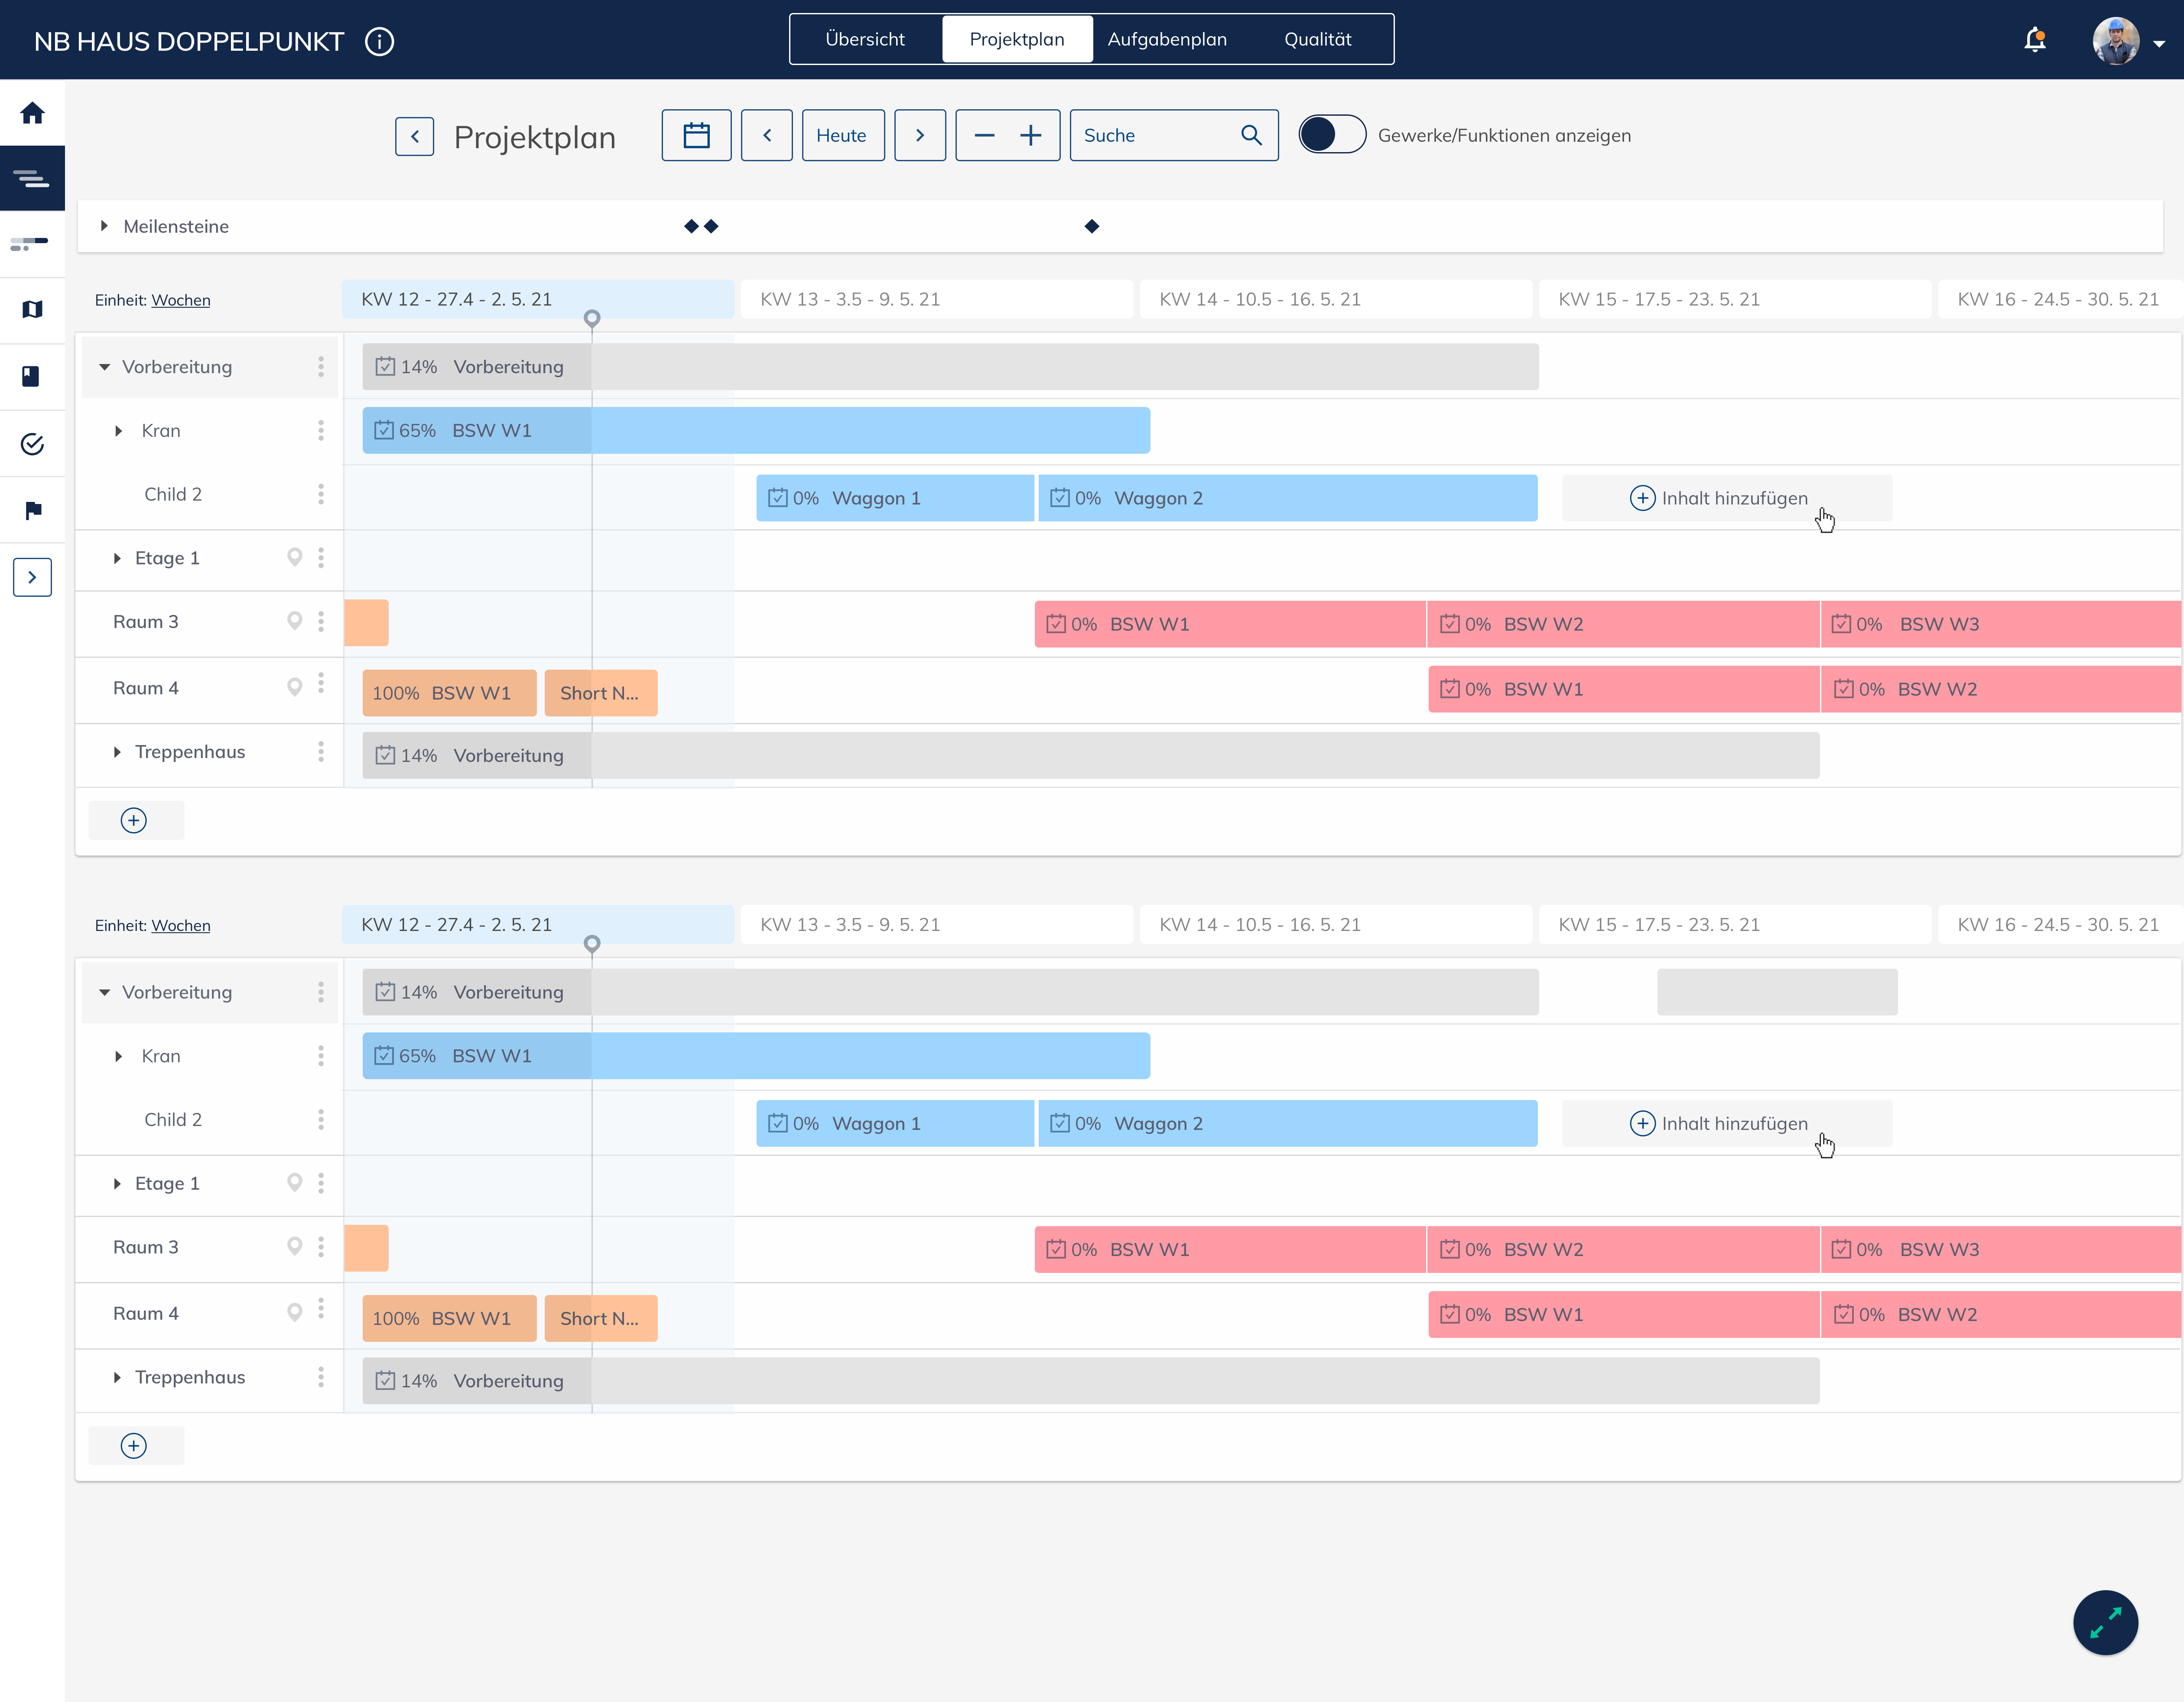Open the Aufgabenplan tab
Screen dimensions: 2184x1702
tap(1167, 39)
